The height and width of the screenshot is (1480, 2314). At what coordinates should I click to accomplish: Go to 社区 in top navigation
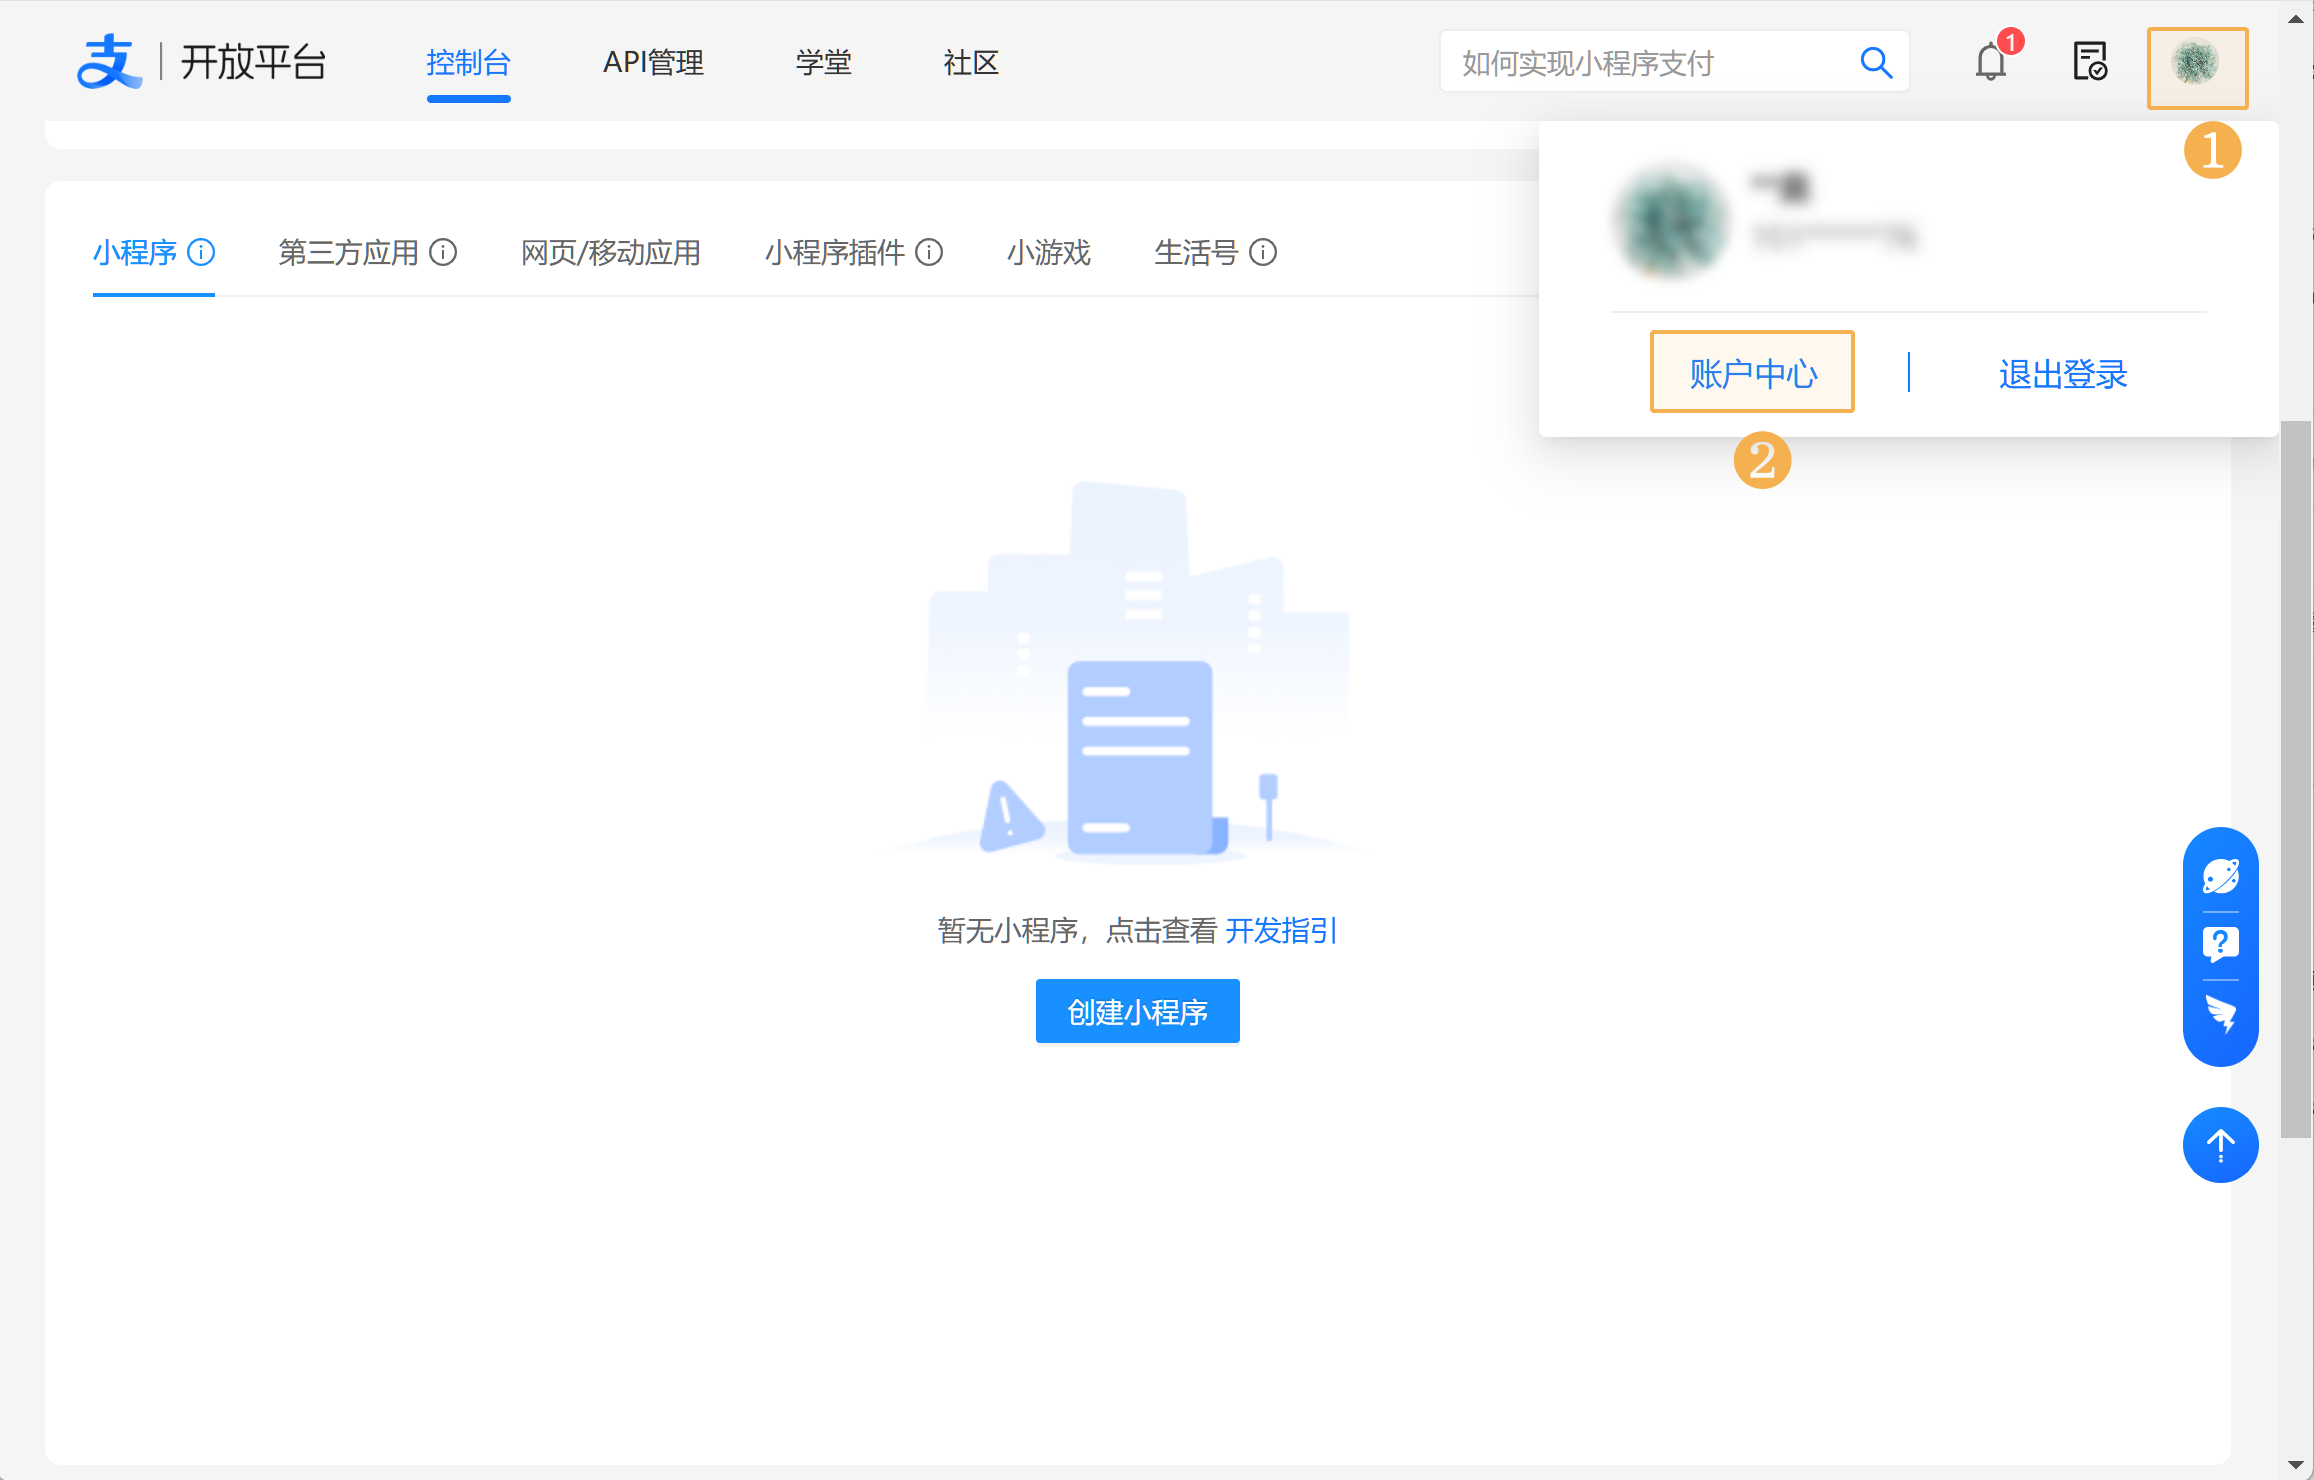(971, 63)
